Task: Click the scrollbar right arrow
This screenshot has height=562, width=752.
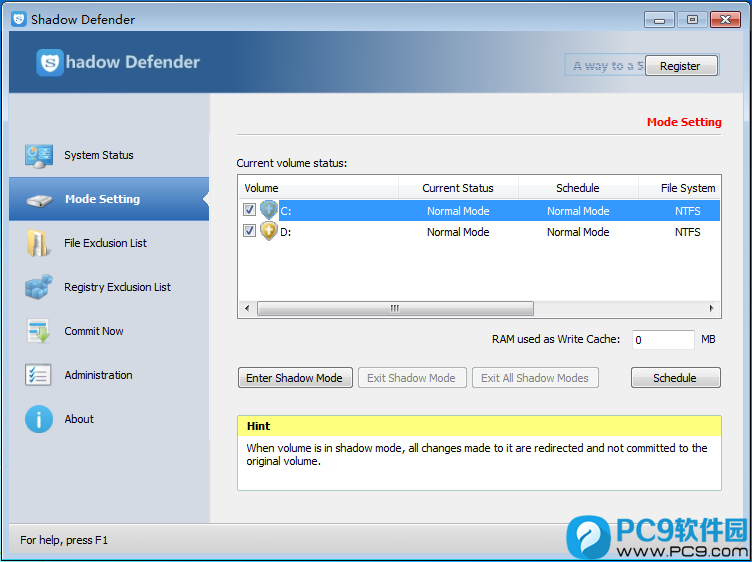Action: pyautogui.click(x=712, y=308)
